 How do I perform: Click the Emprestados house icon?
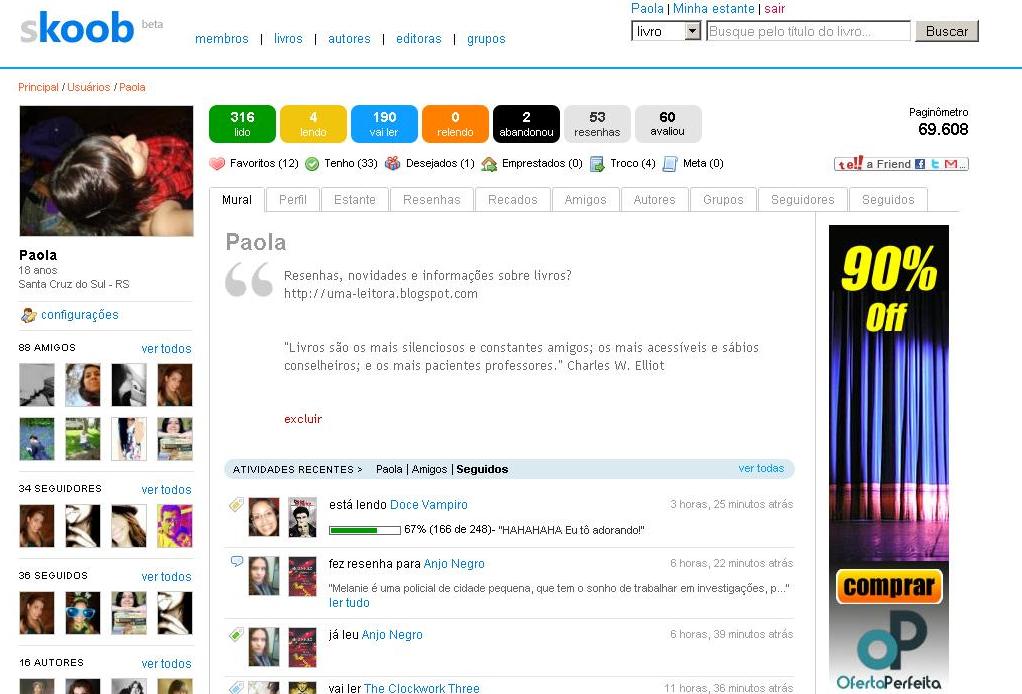click(x=488, y=164)
